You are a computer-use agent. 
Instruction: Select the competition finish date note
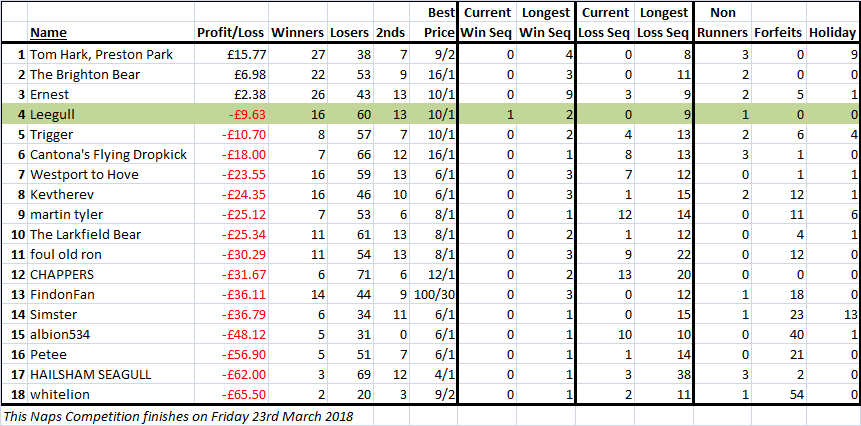(178, 416)
